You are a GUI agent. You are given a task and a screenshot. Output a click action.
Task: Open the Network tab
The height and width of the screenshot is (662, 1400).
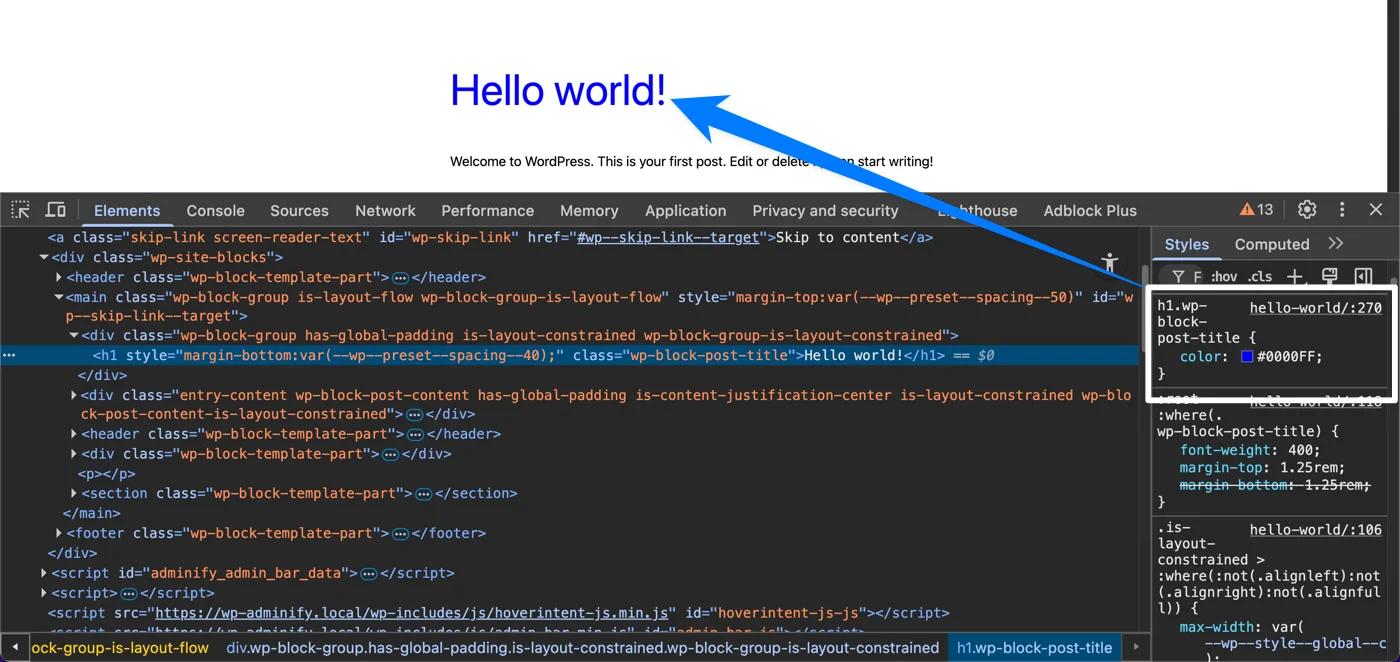click(385, 210)
